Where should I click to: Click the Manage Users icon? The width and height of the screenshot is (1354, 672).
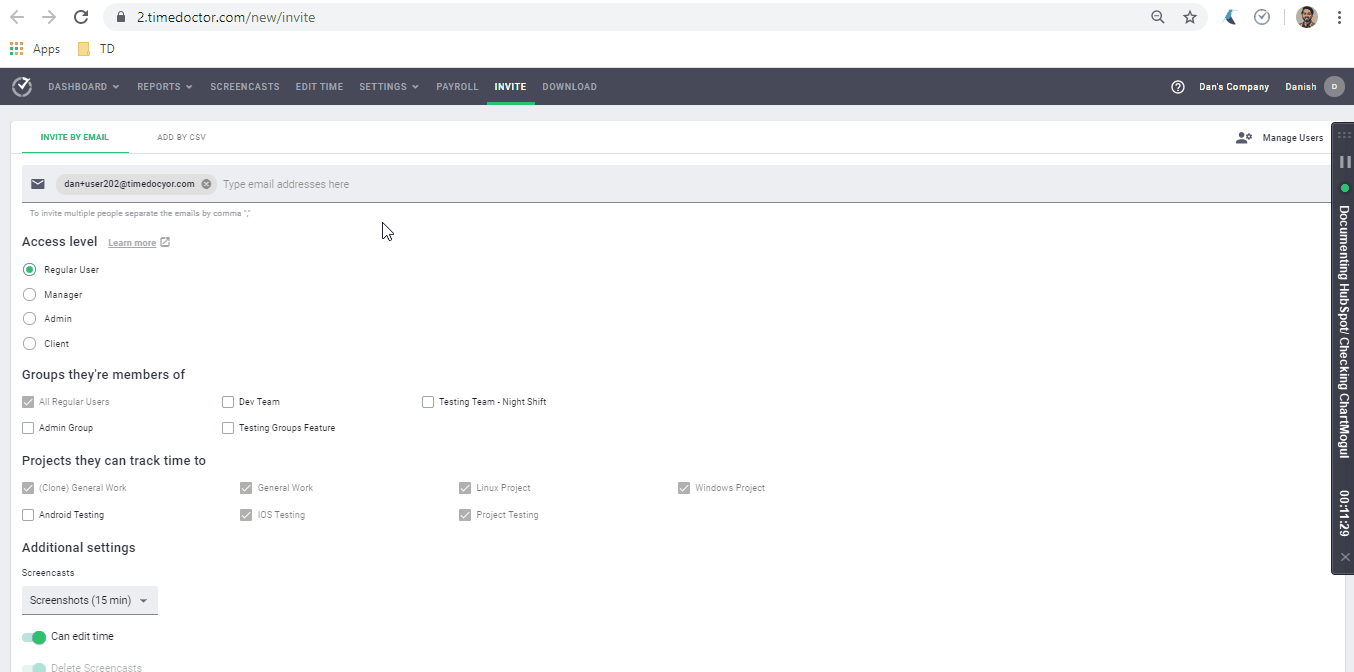pos(1244,138)
